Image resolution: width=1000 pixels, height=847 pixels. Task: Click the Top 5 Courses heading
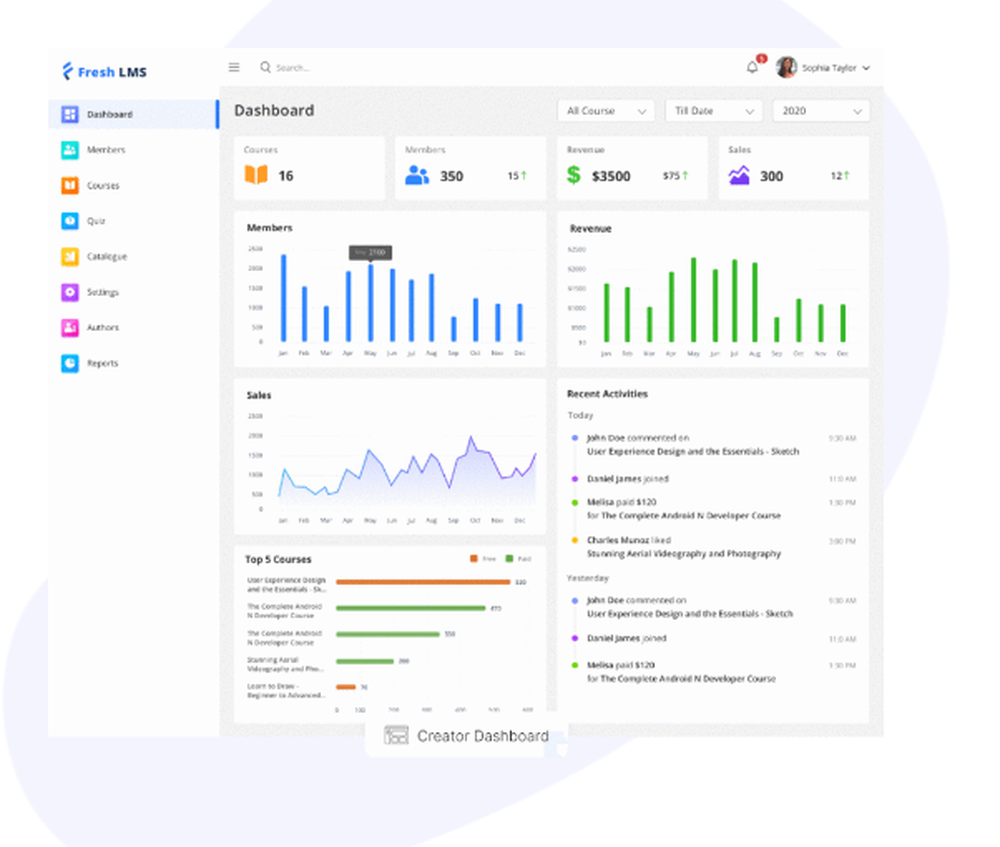click(278, 559)
